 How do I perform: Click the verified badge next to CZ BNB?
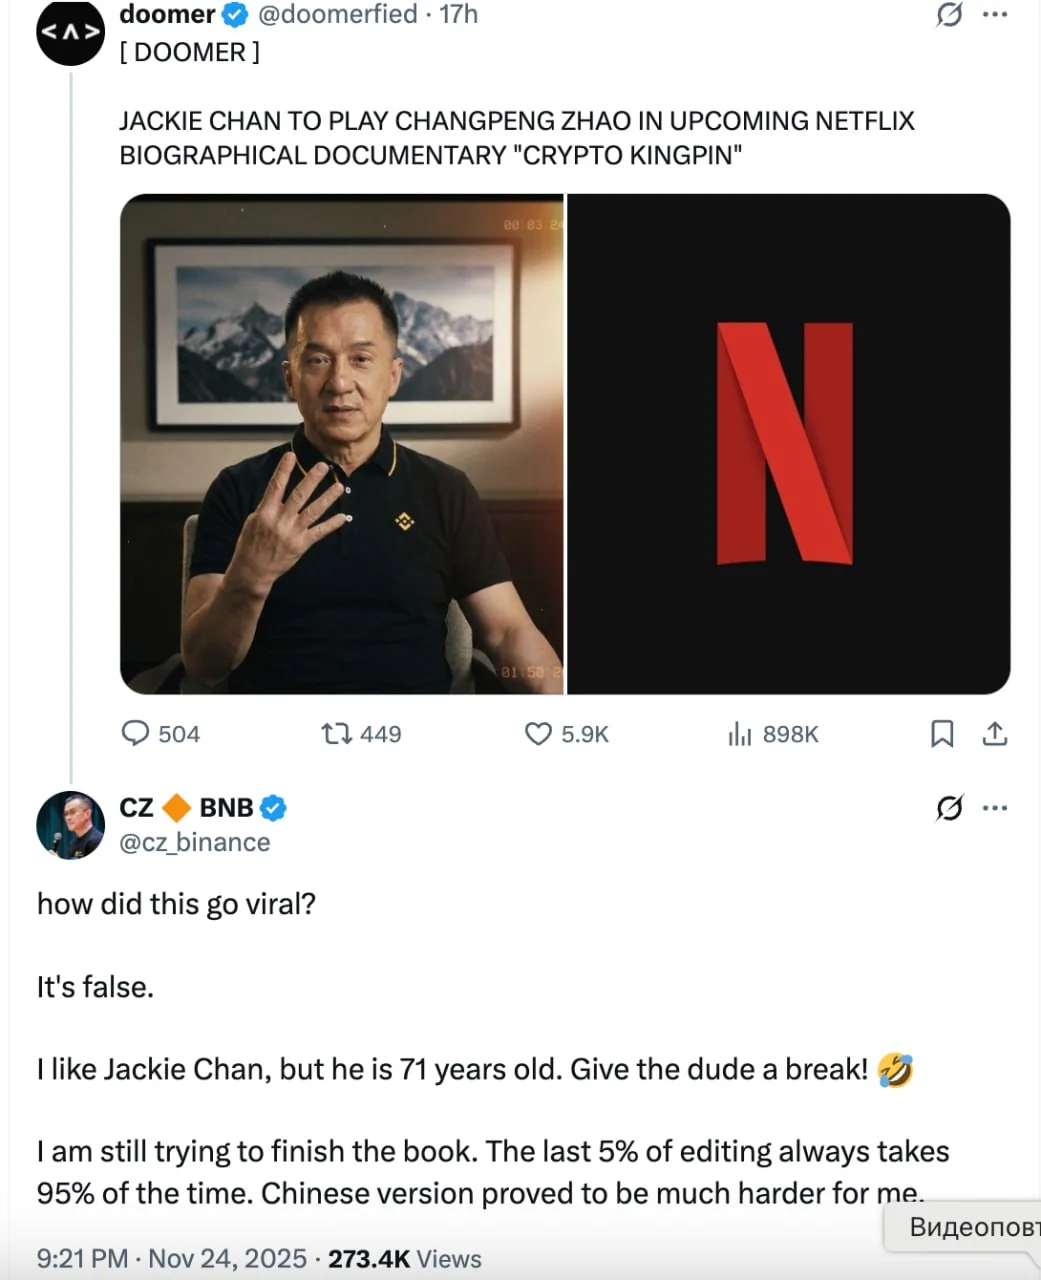(271, 807)
